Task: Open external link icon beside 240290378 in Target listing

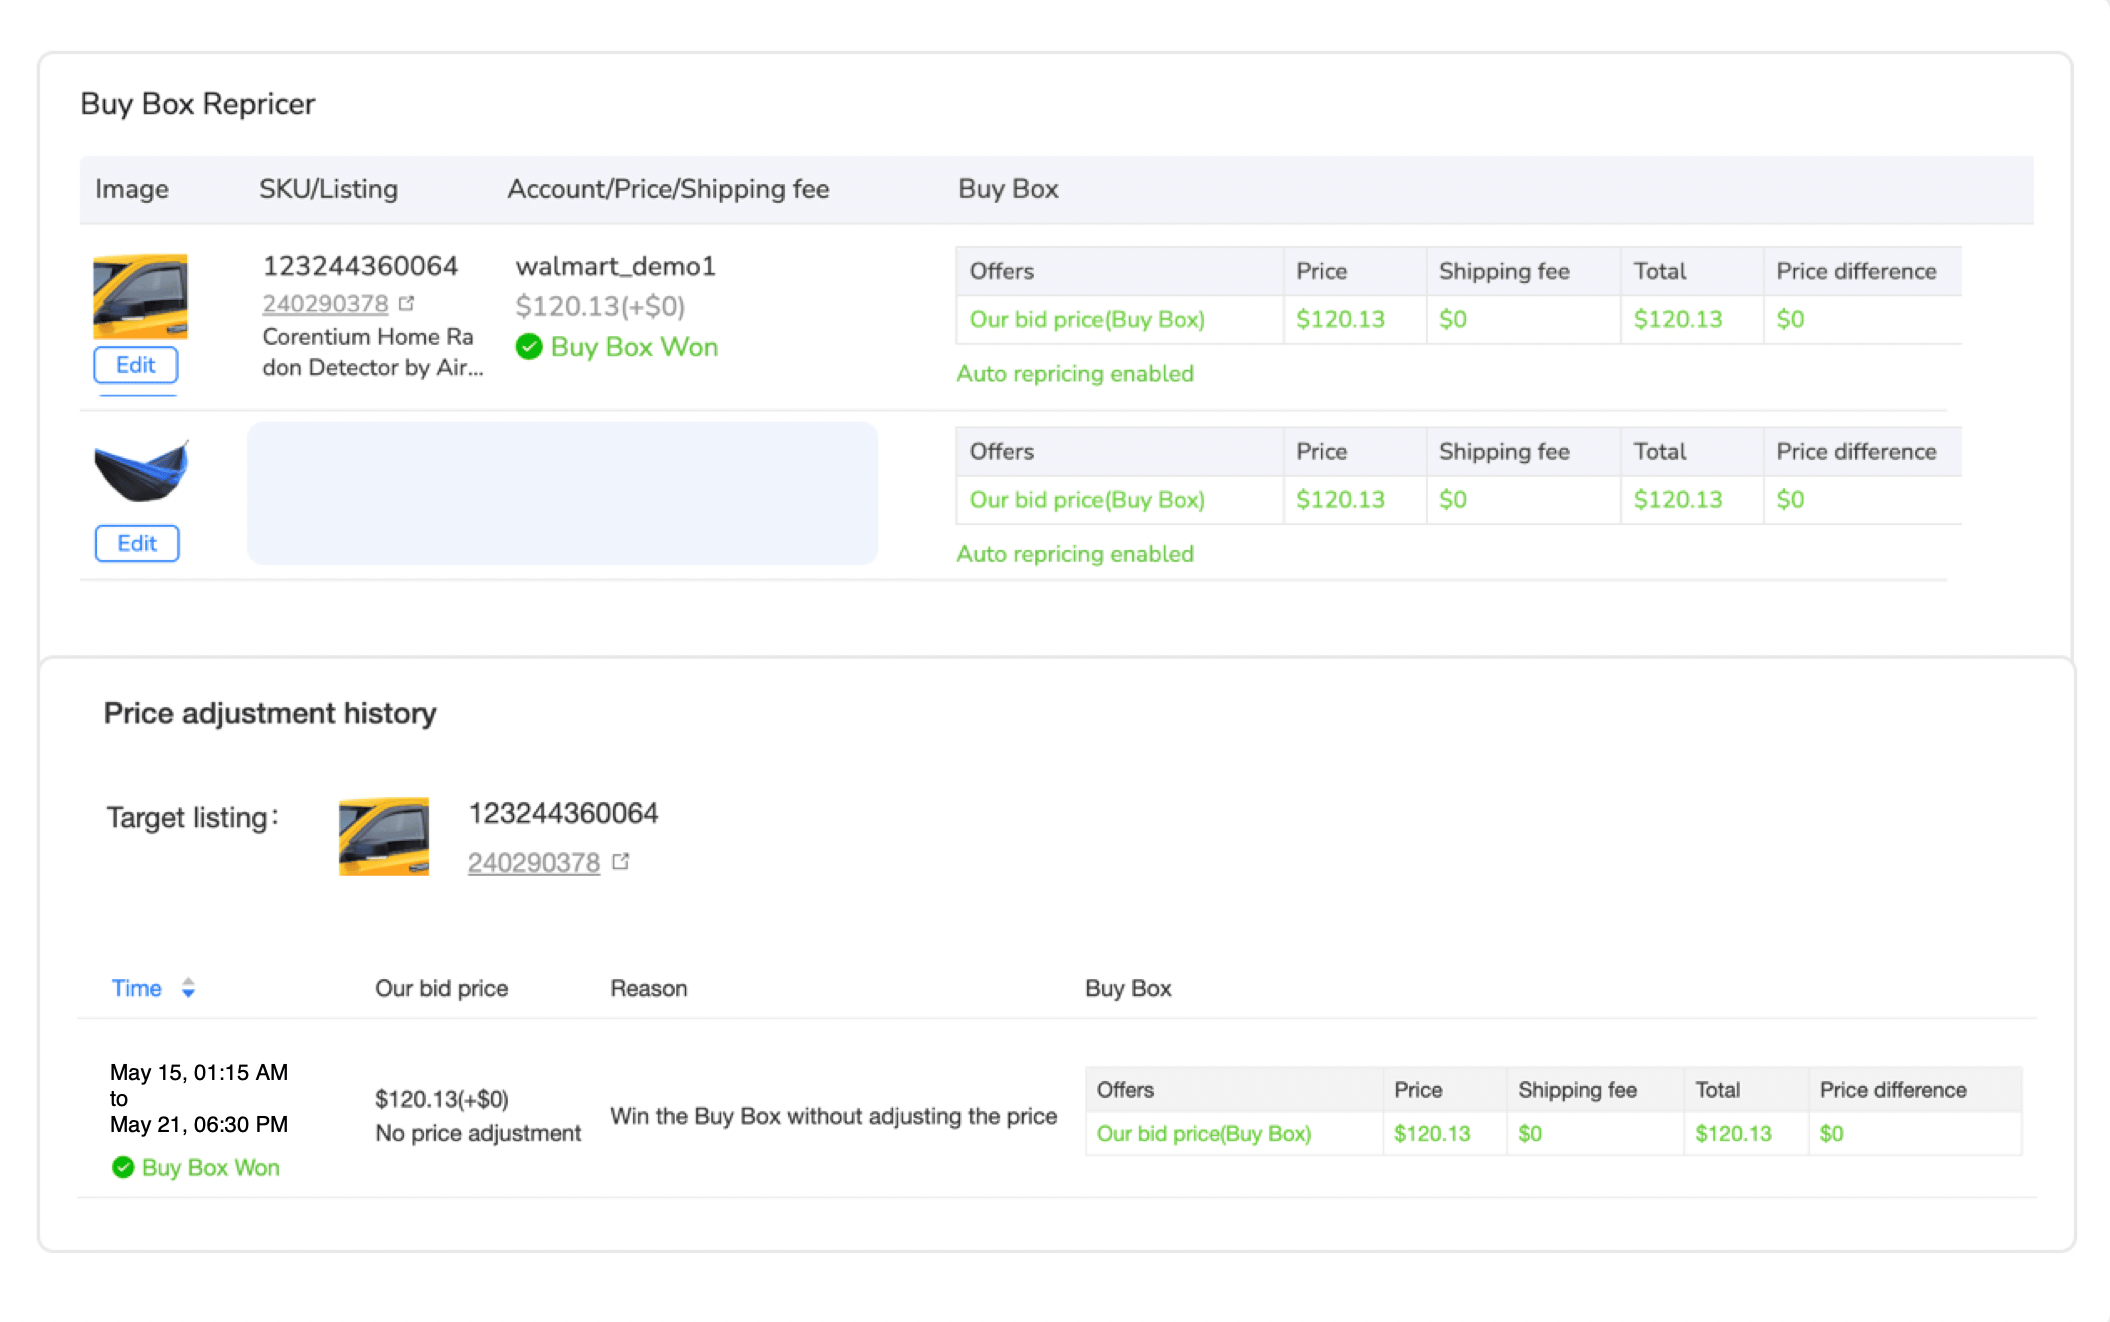Action: (621, 861)
